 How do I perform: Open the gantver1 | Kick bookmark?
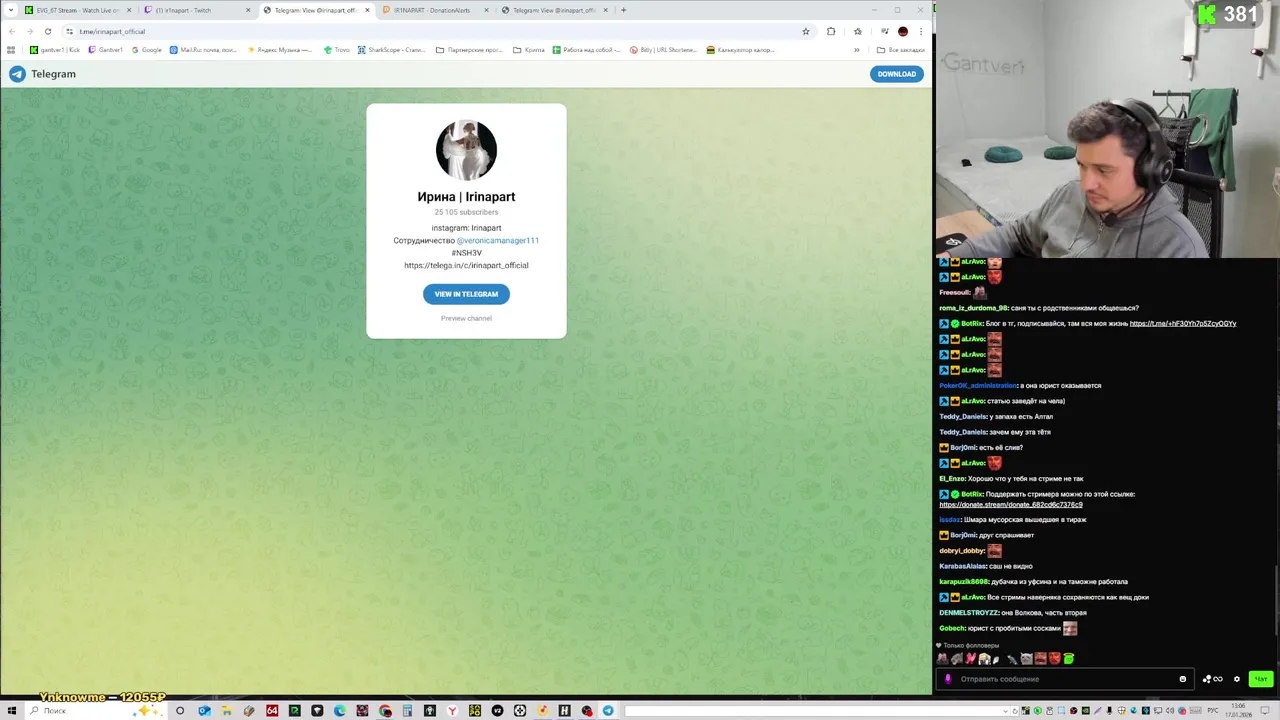coord(55,50)
